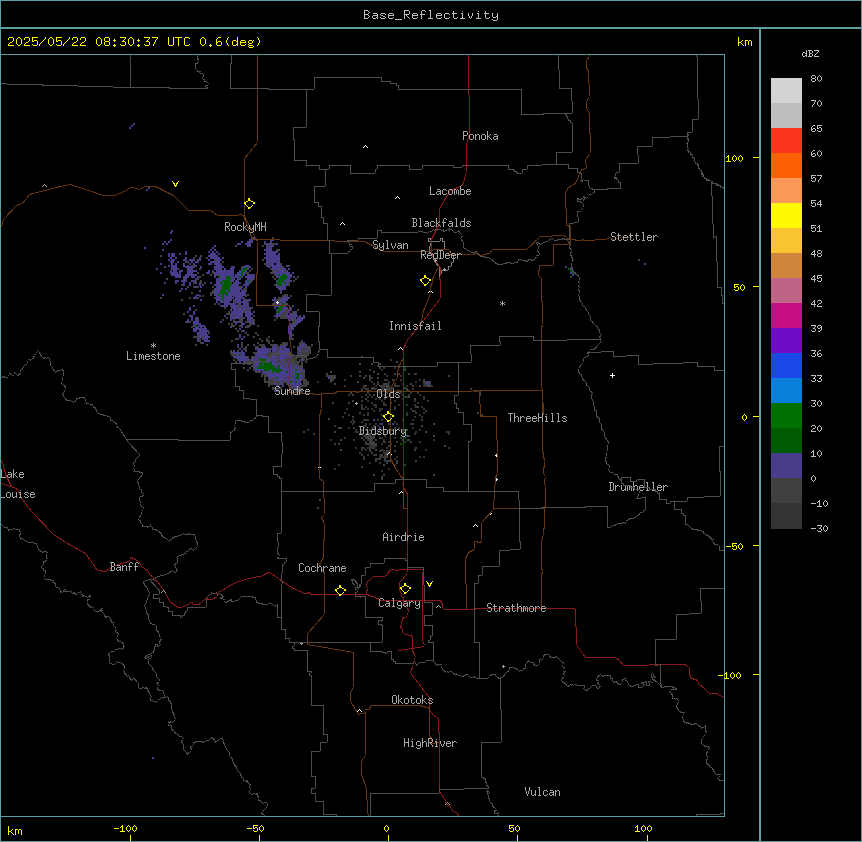This screenshot has height=842, width=862.
Task: Click the RockyMH label
Action: [x=245, y=227]
